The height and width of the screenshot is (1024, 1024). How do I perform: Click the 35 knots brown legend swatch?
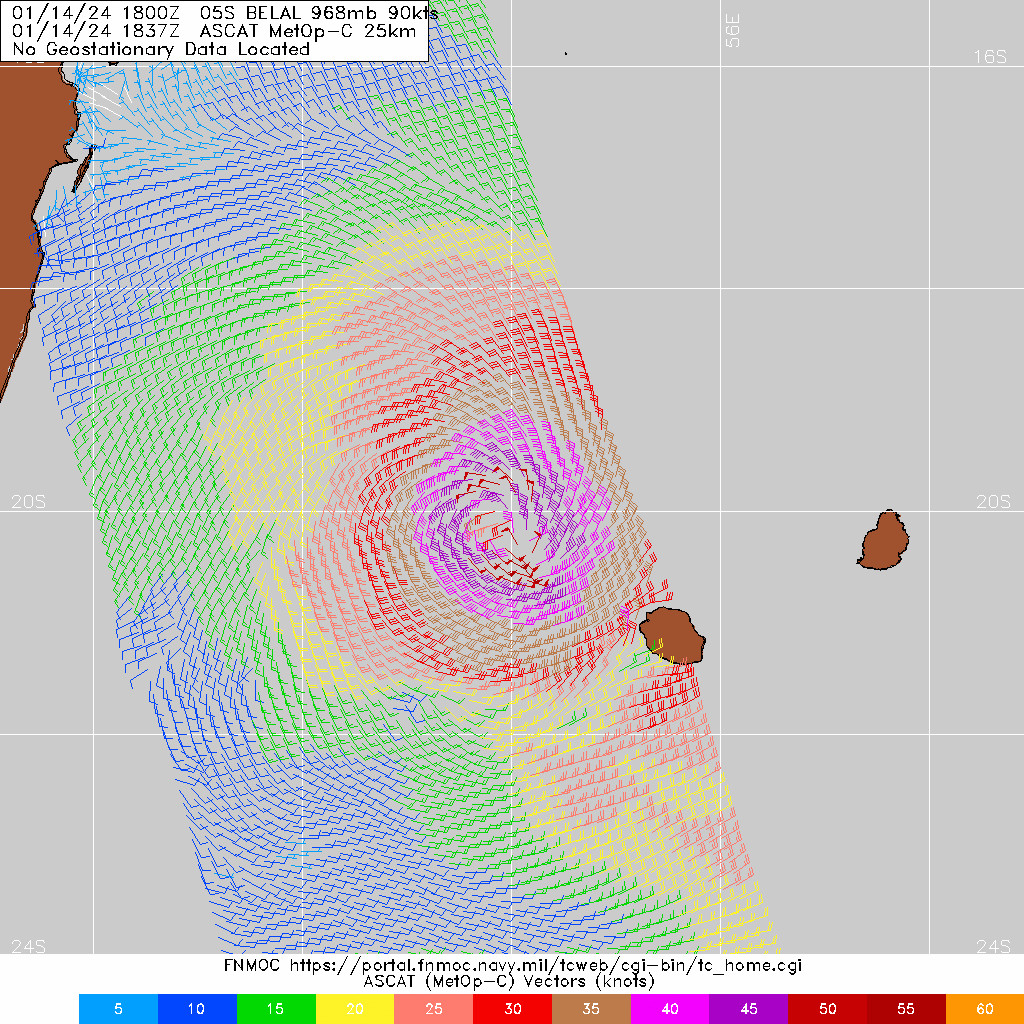click(x=592, y=1008)
